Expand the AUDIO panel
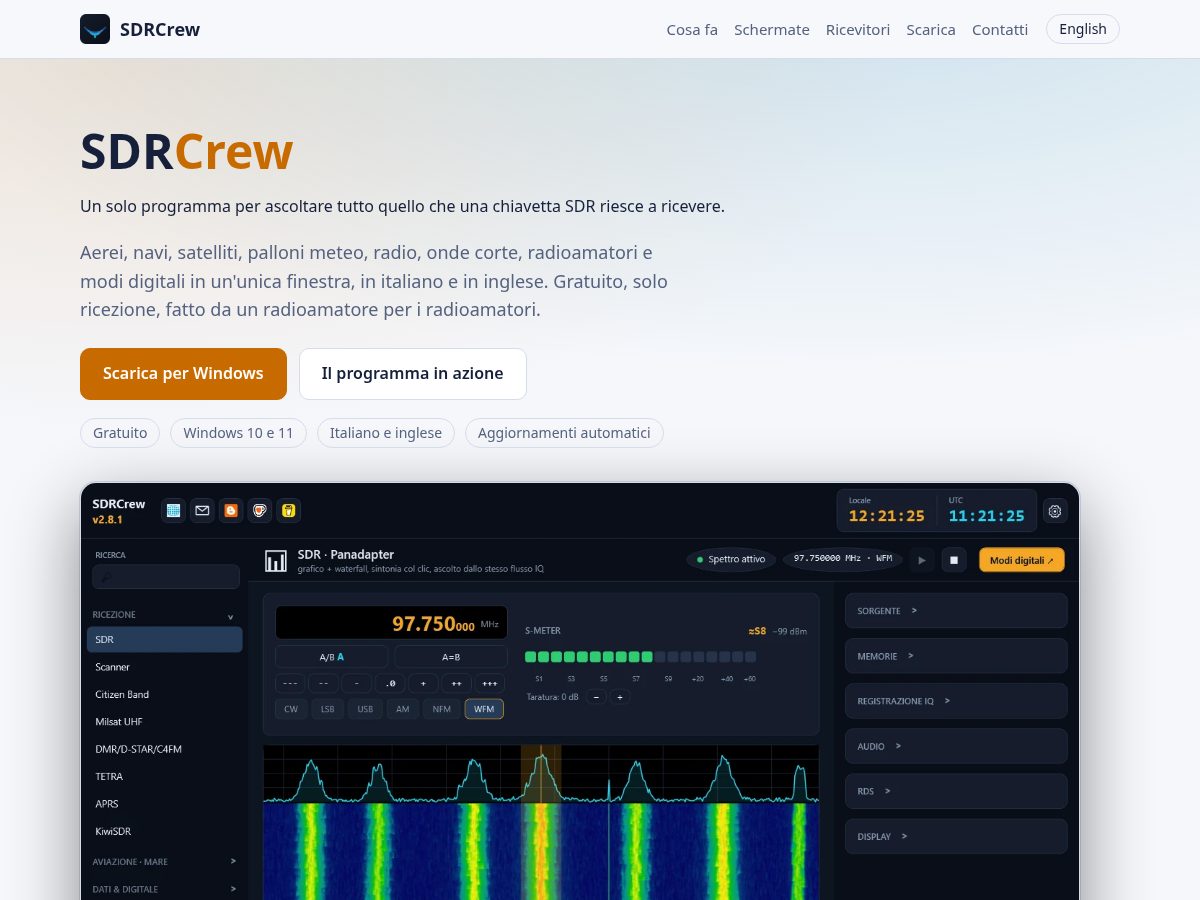The width and height of the screenshot is (1200, 900). tap(956, 746)
